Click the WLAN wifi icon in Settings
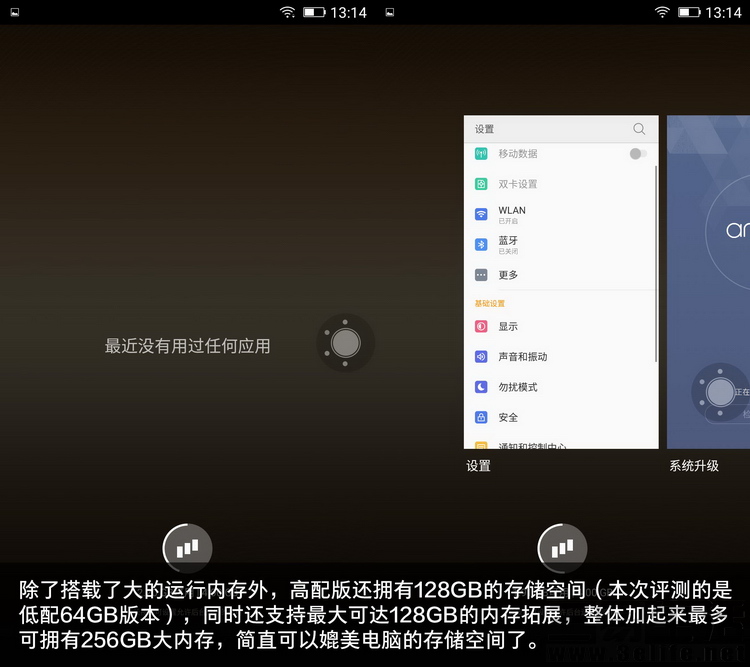 click(481, 214)
